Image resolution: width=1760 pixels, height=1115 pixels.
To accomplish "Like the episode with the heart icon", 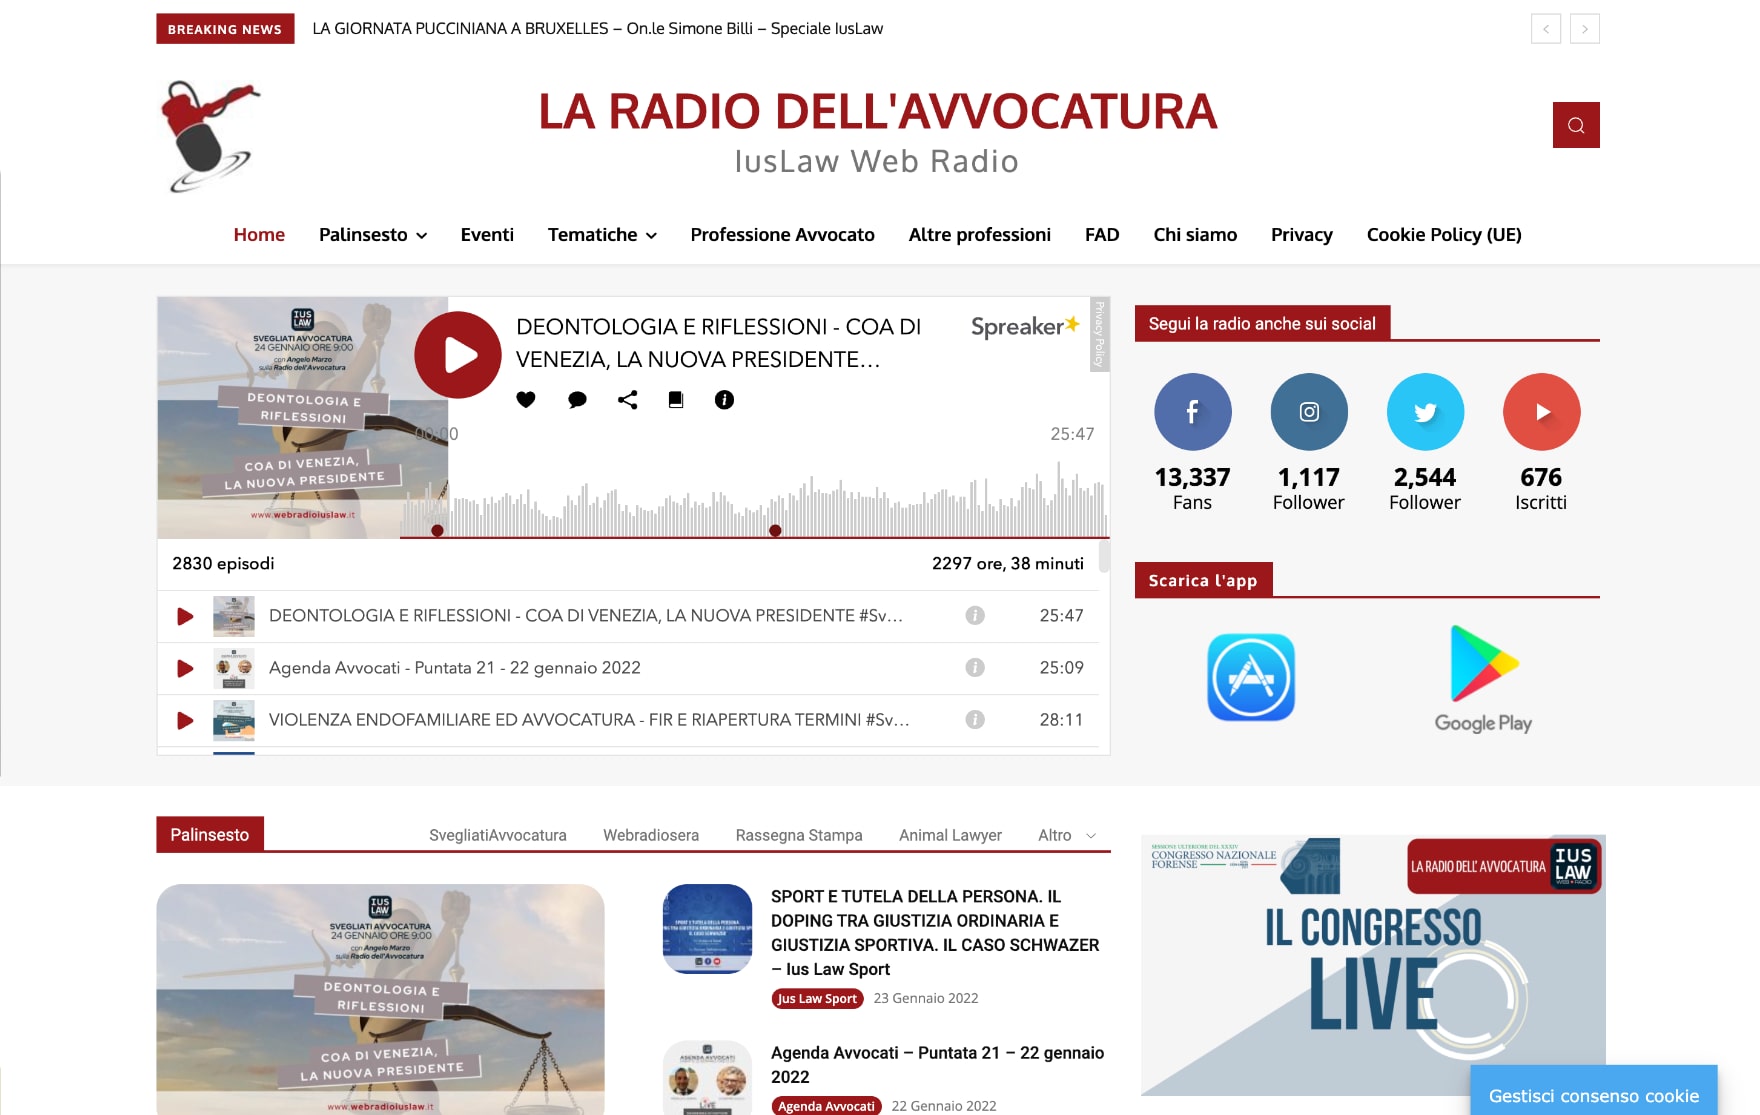I will [526, 400].
